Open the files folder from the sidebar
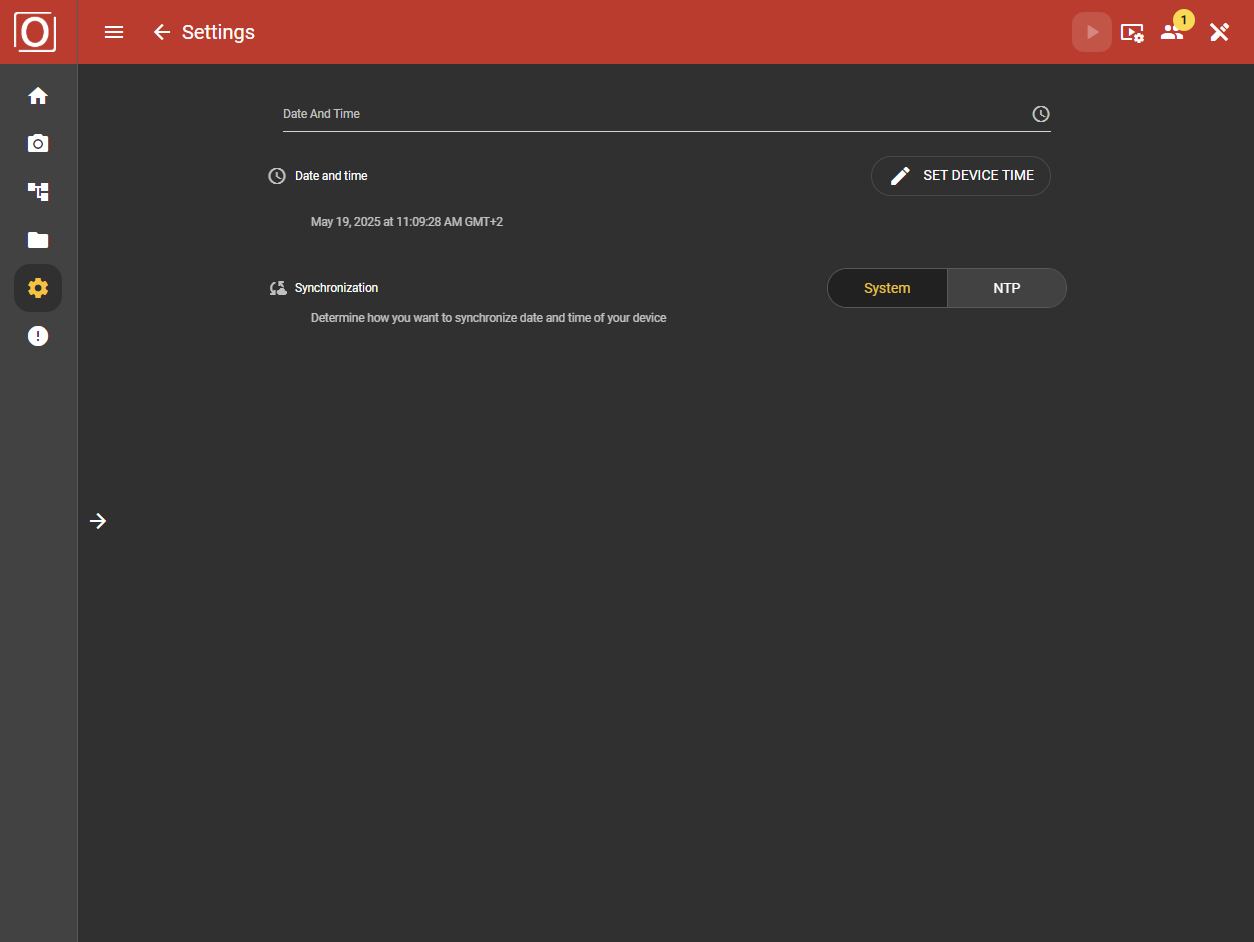Viewport: 1254px width, 942px height. pos(37,239)
